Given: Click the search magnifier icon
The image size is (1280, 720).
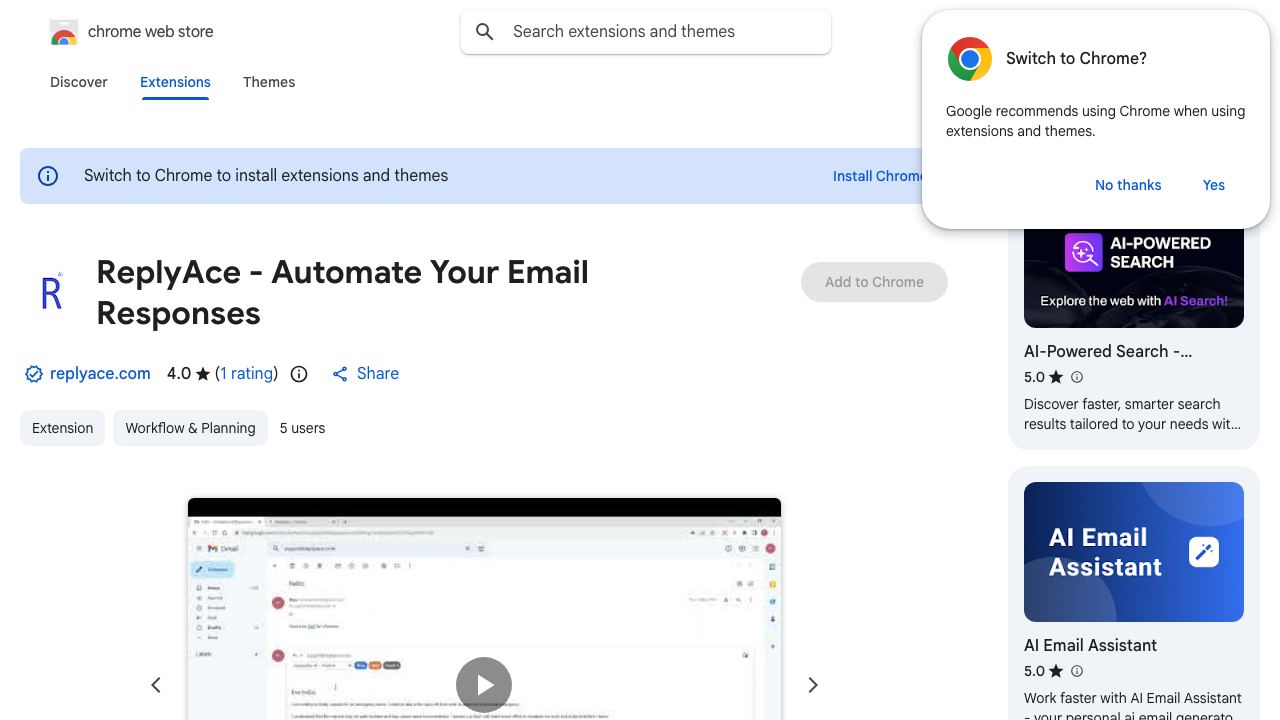Looking at the screenshot, I should [485, 32].
